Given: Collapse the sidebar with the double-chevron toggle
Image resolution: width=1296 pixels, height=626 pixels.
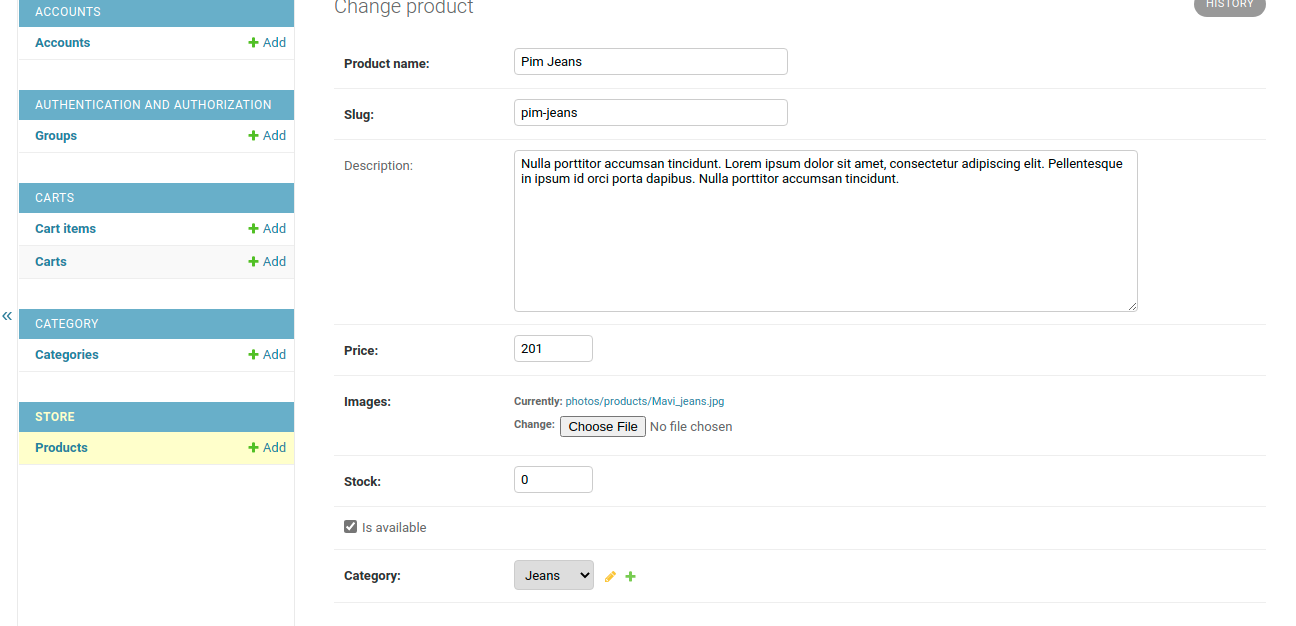Looking at the screenshot, I should [7, 316].
